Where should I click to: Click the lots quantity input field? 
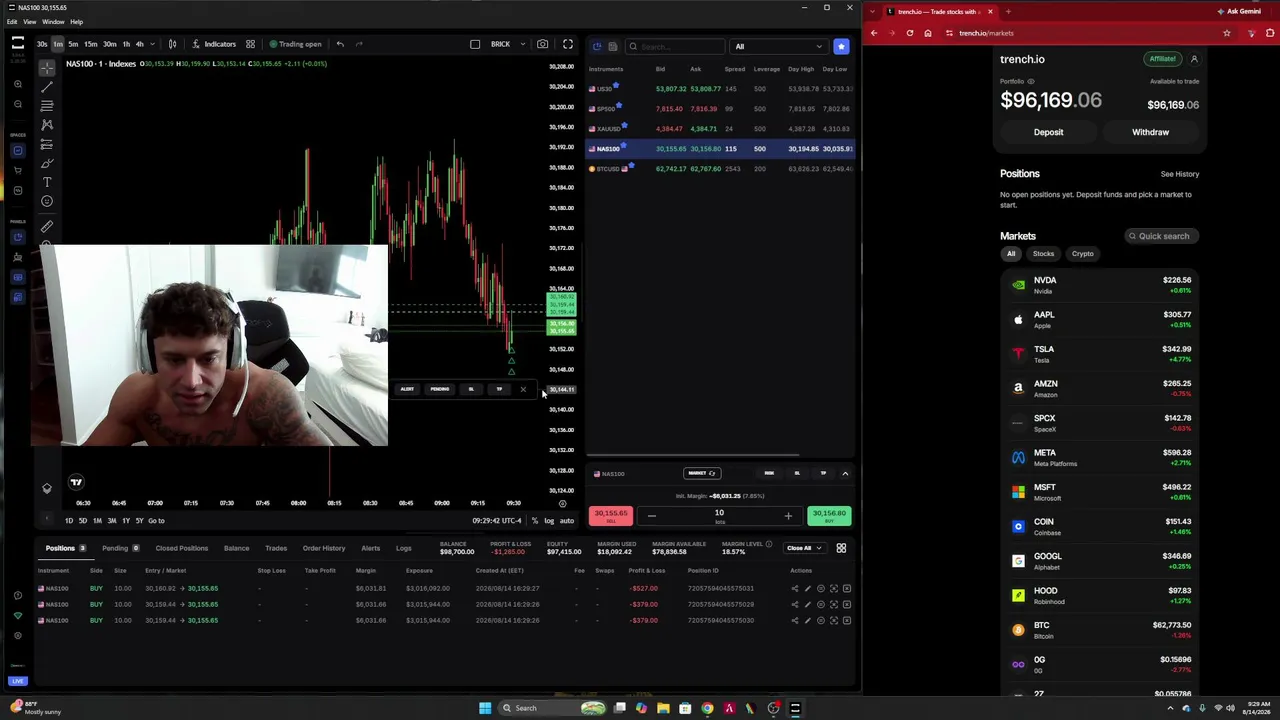[x=719, y=515]
